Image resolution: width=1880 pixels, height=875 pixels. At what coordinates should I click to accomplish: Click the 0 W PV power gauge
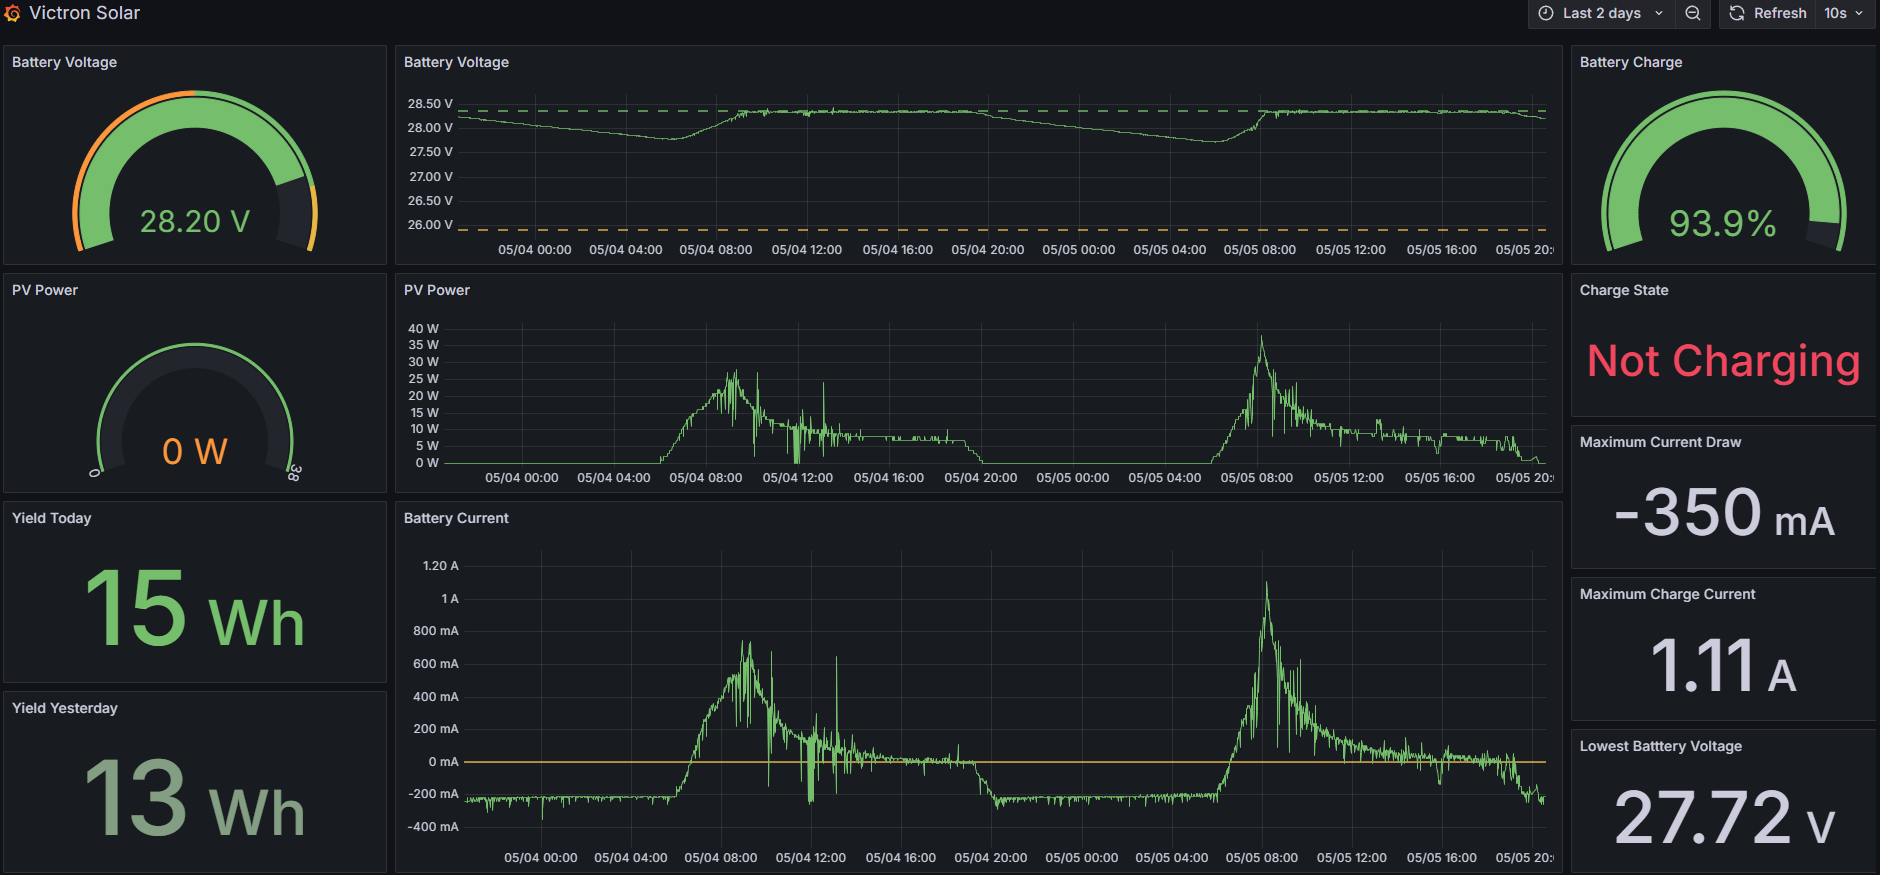[195, 450]
